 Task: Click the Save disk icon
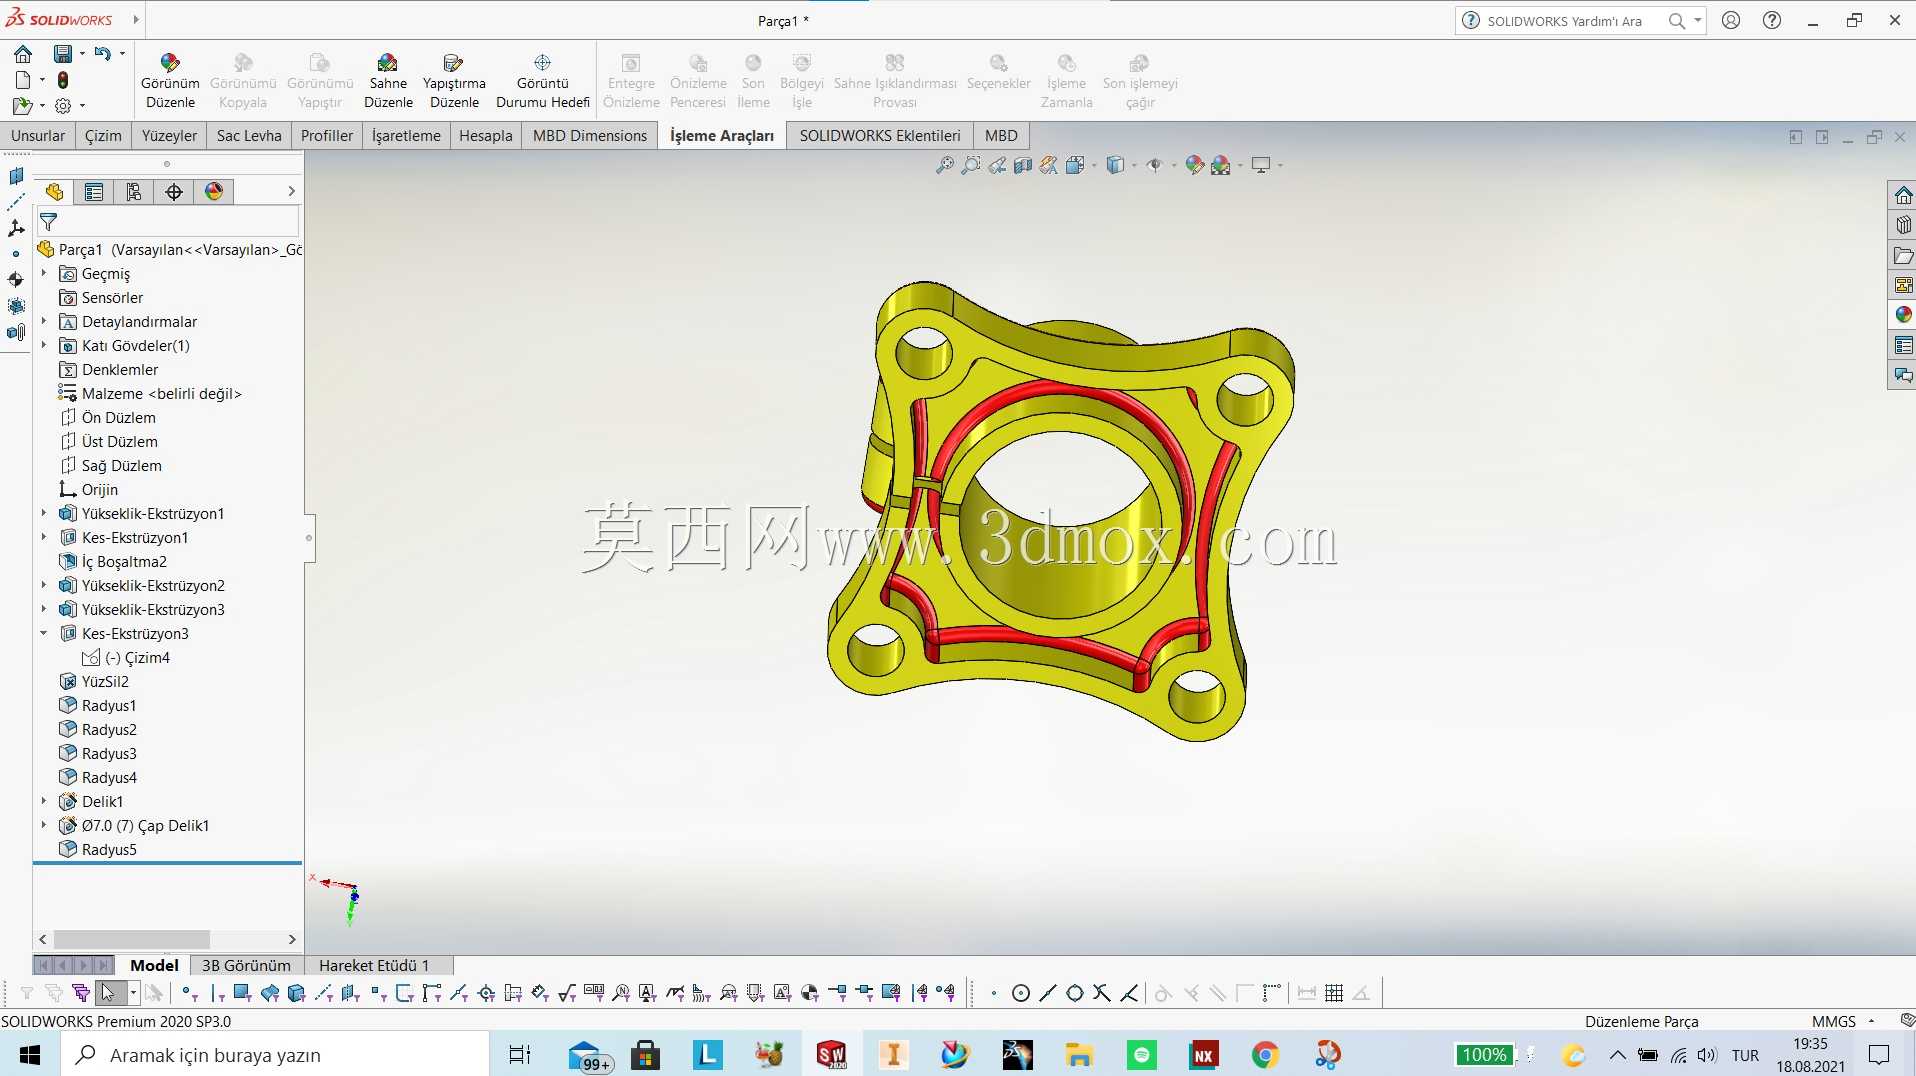63,53
